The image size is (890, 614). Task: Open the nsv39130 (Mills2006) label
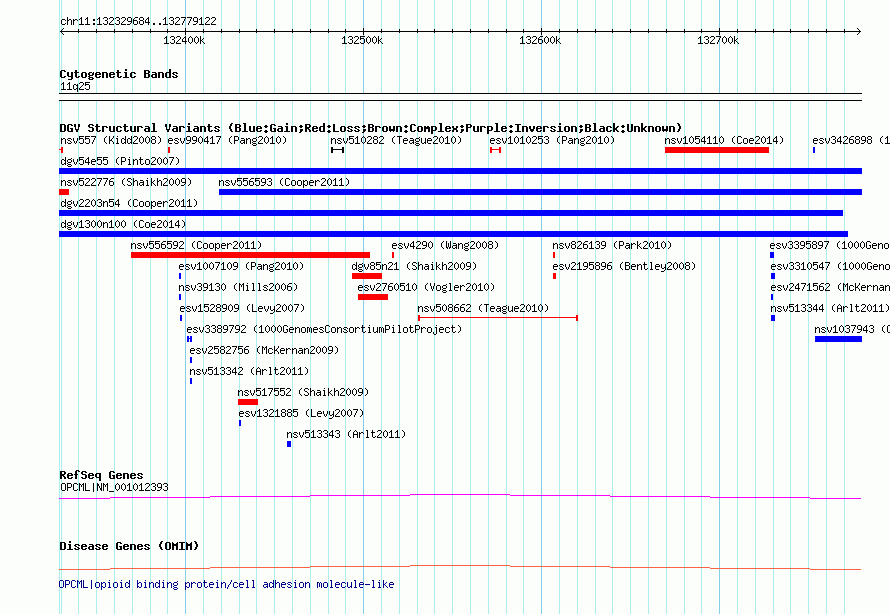[238, 287]
